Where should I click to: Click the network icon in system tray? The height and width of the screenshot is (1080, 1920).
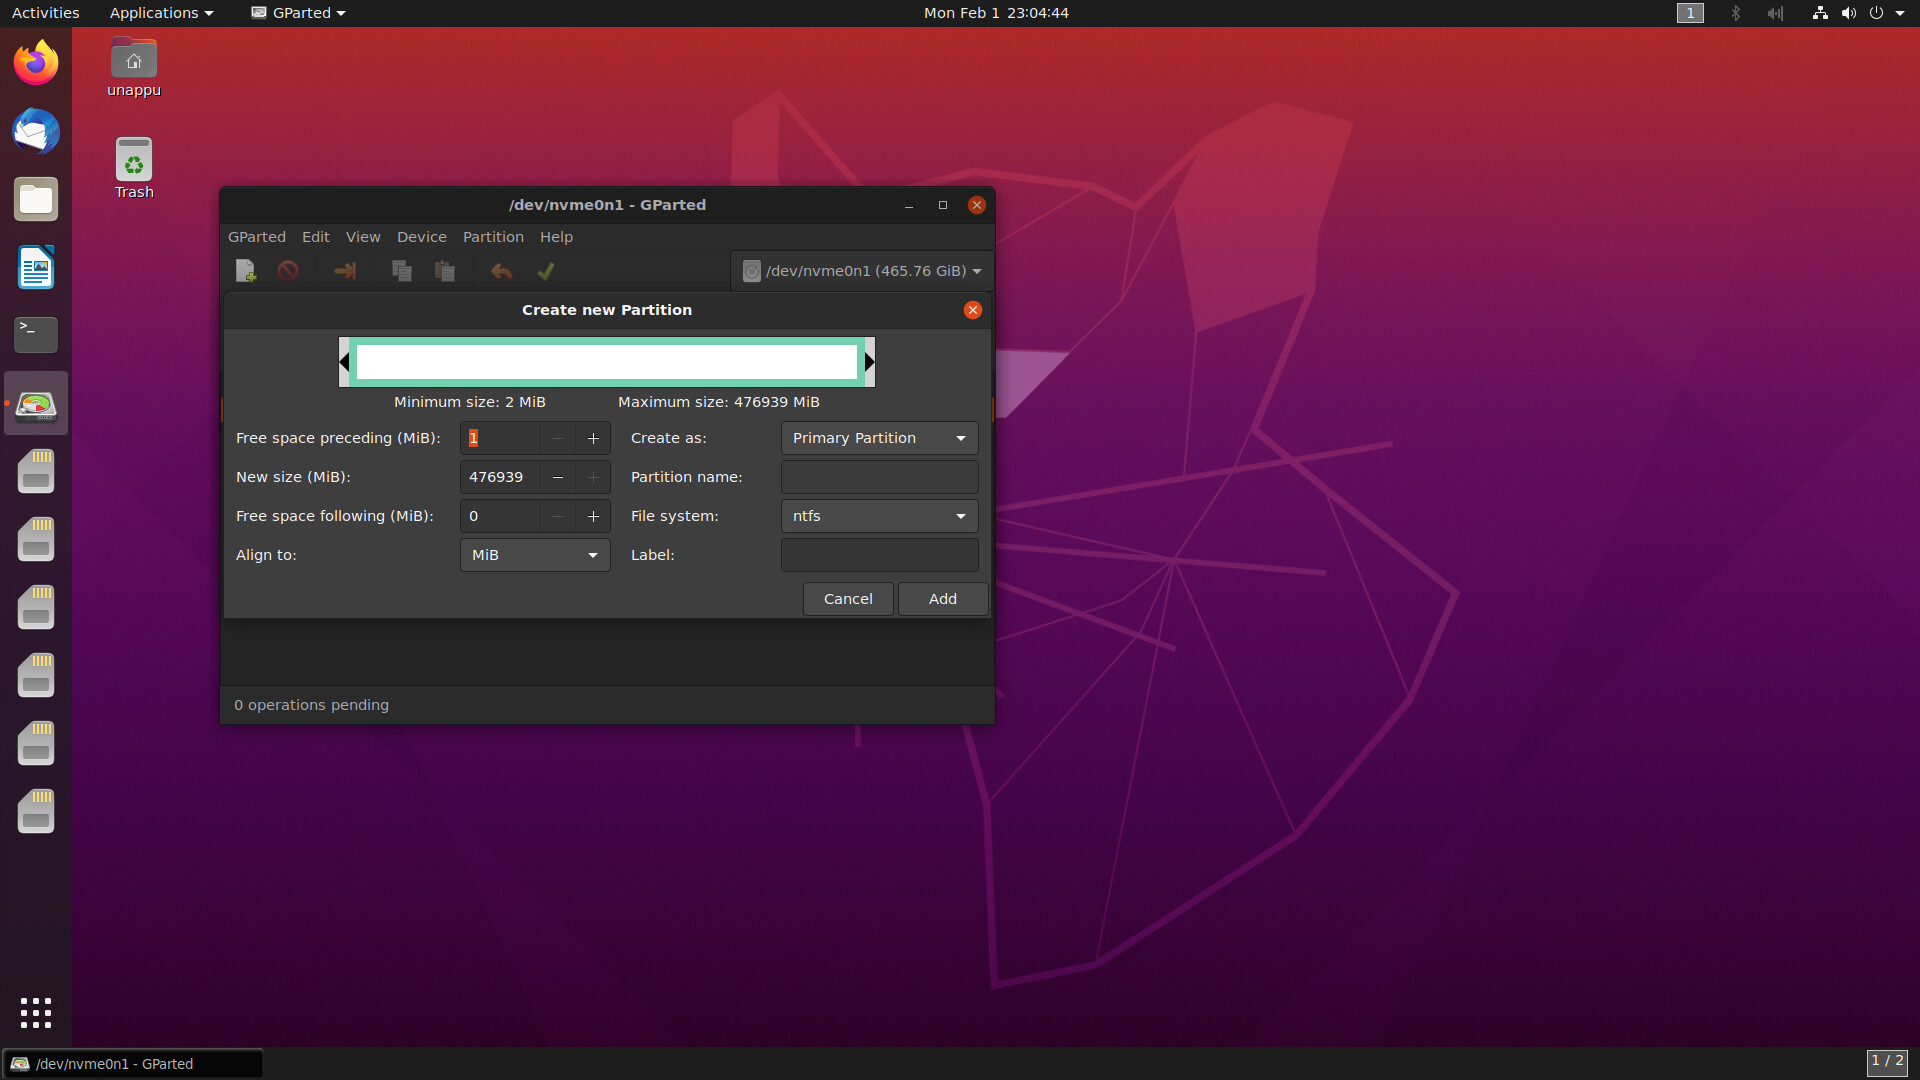pyautogui.click(x=1820, y=13)
